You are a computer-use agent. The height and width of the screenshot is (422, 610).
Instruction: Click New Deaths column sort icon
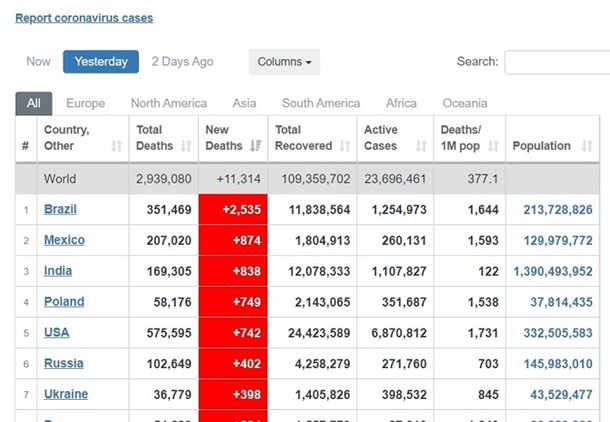coord(255,146)
